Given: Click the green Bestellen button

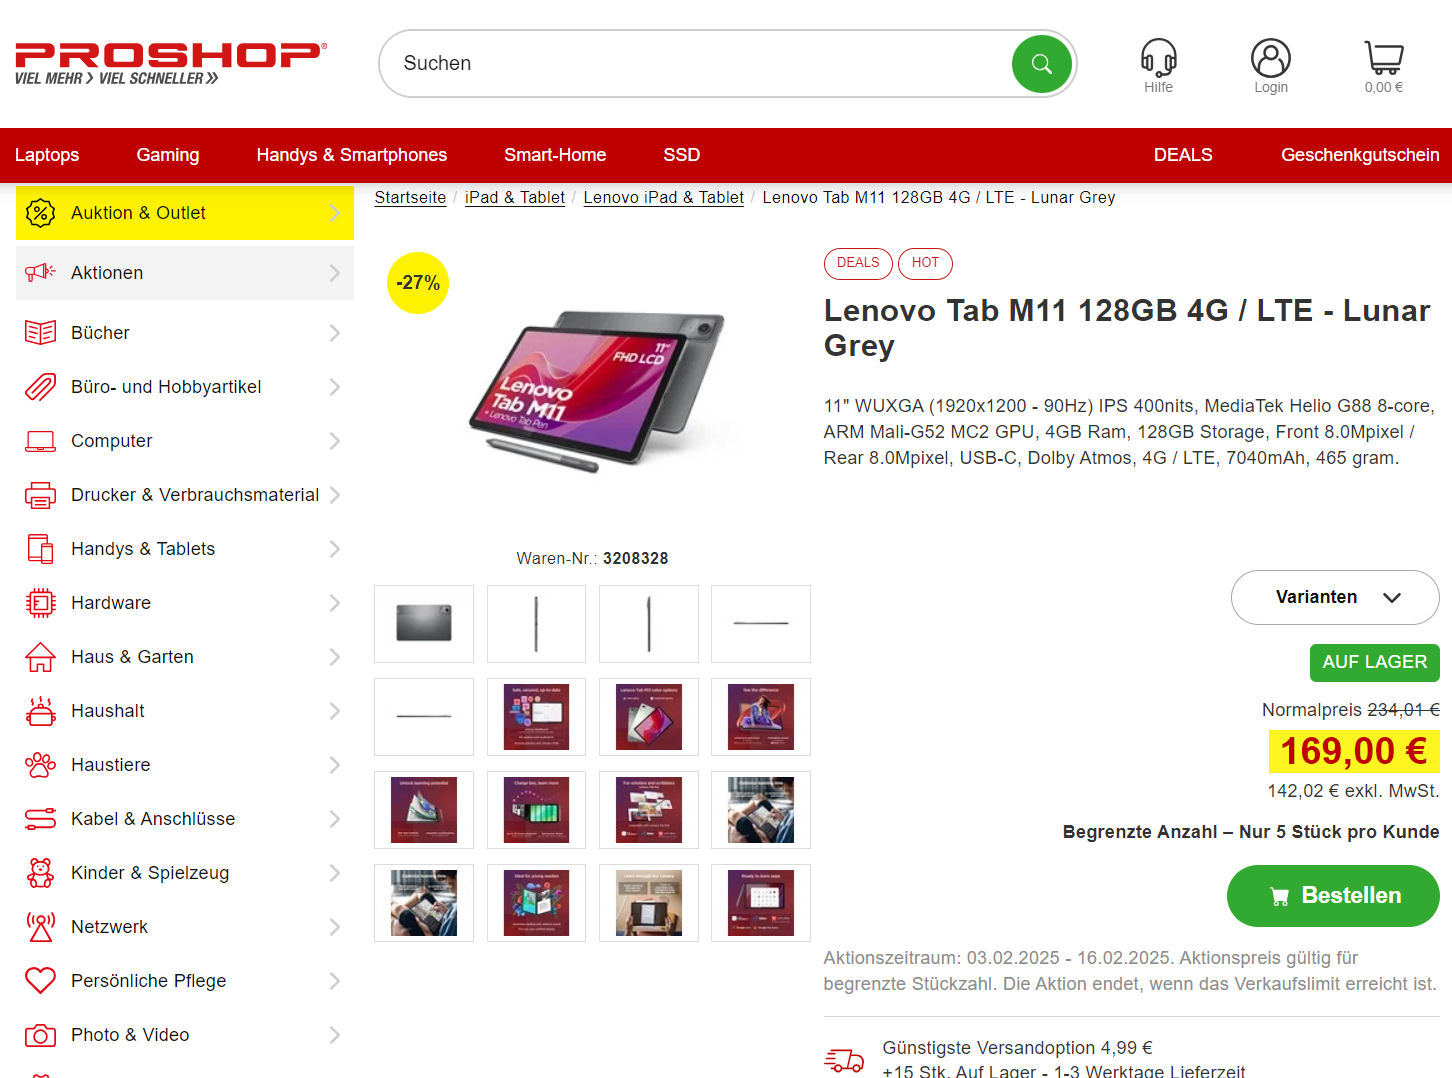Looking at the screenshot, I should (1333, 896).
